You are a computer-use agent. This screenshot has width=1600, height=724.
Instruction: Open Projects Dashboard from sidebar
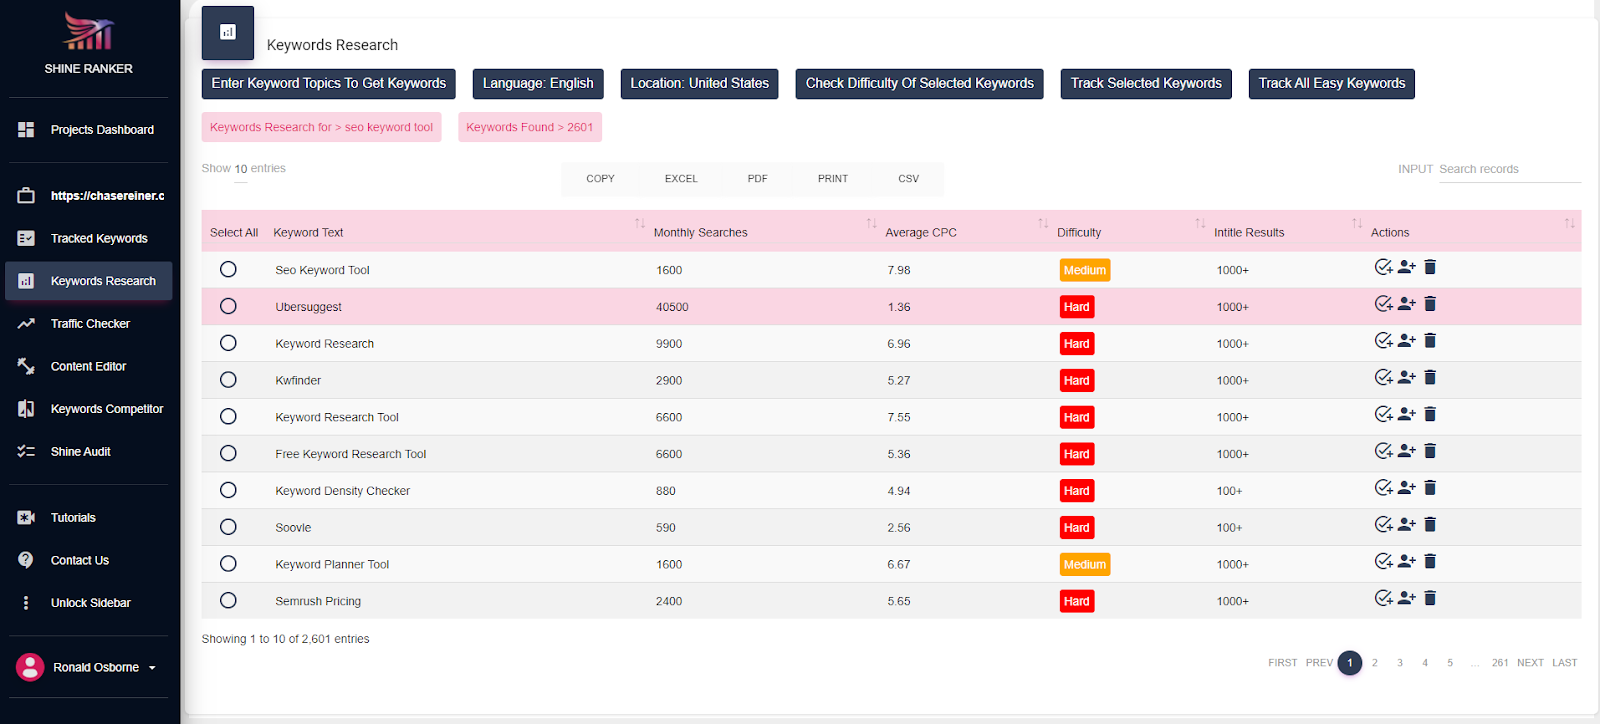pos(89,130)
